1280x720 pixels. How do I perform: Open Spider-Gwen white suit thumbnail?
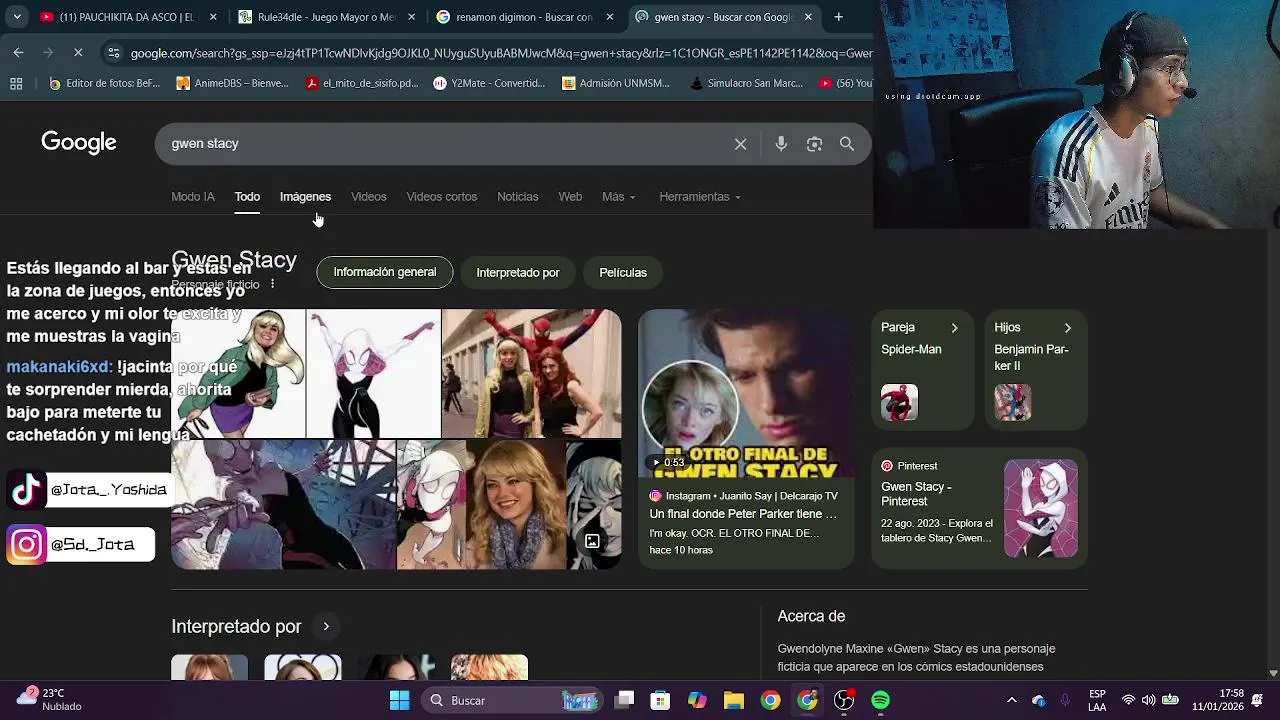click(x=374, y=373)
